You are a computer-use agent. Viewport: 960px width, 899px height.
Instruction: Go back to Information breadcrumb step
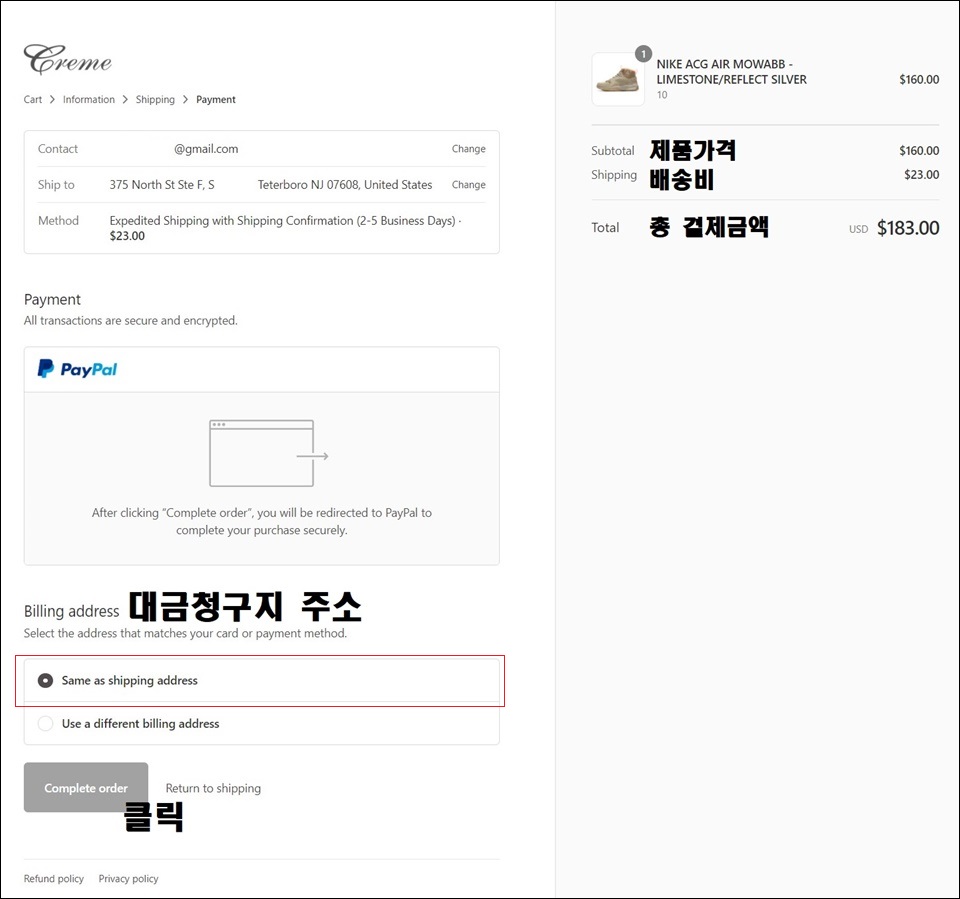[89, 99]
